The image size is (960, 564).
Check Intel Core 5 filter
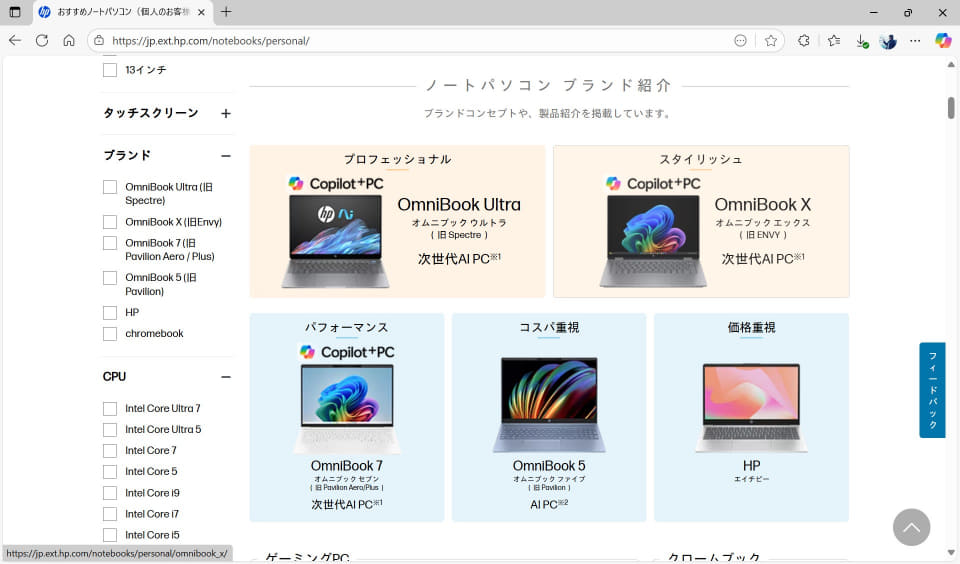(110, 472)
